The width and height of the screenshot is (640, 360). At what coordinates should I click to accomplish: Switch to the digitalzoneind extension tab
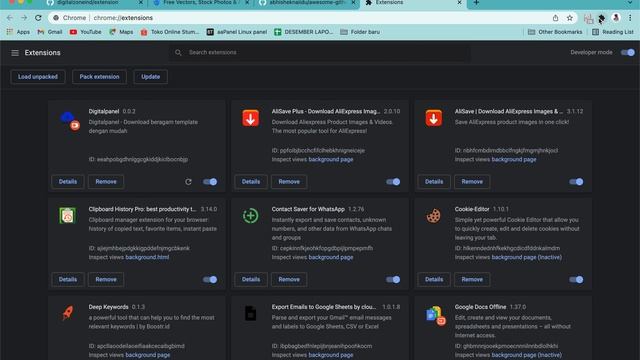click(94, 3)
